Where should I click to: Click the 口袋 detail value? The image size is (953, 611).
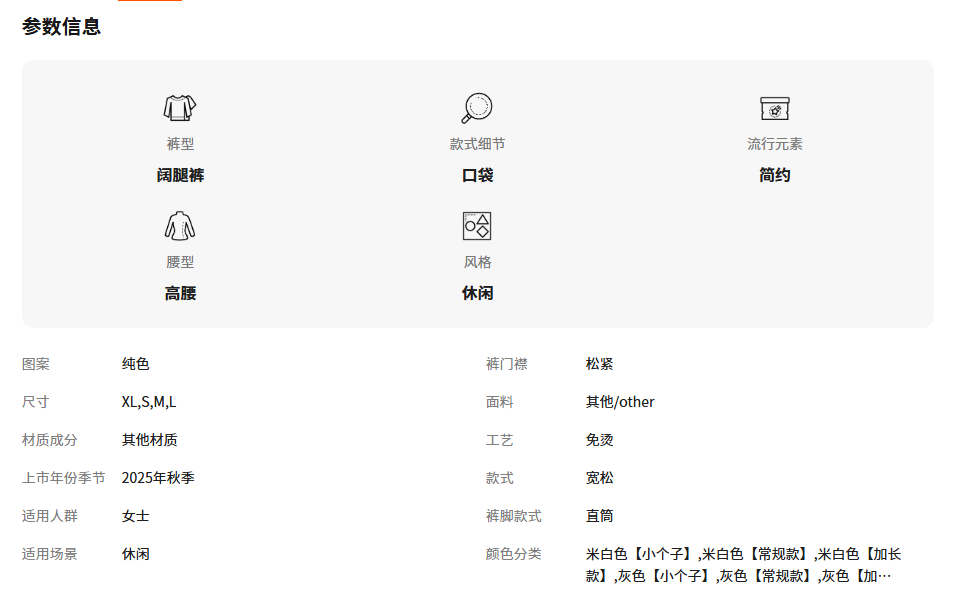tap(477, 175)
